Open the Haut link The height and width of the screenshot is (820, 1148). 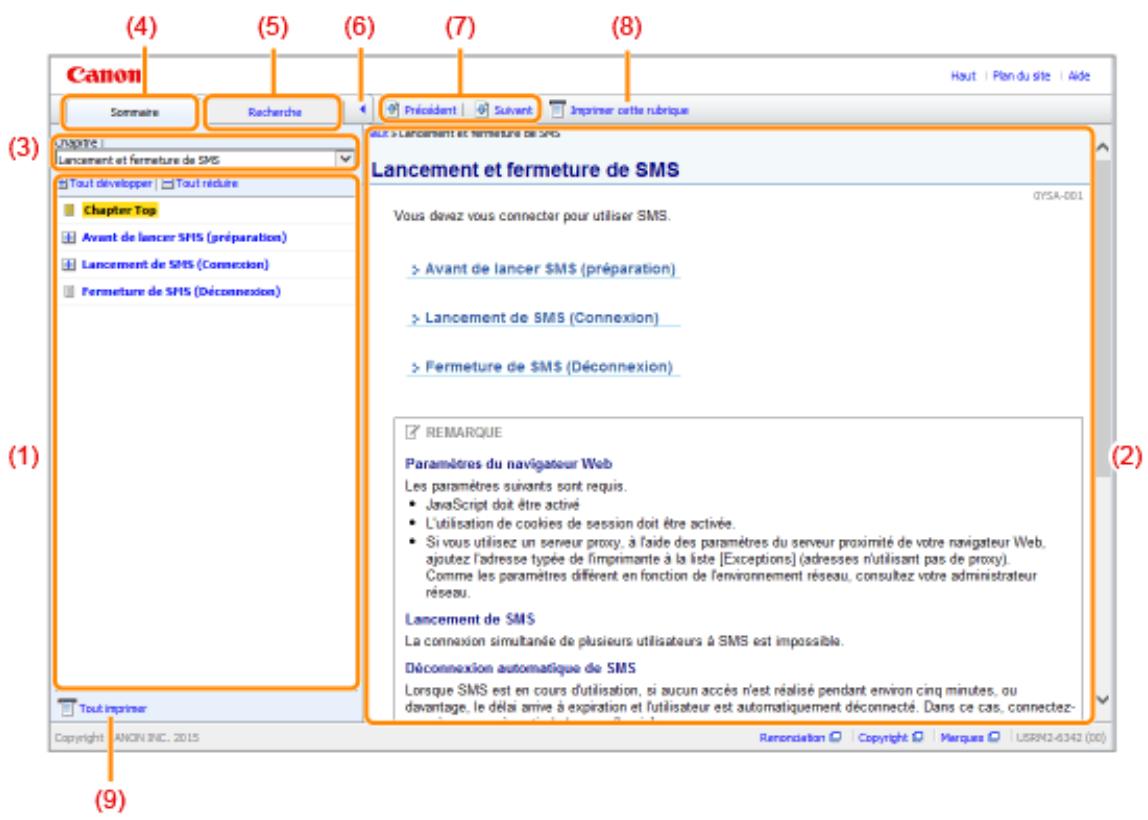963,76
